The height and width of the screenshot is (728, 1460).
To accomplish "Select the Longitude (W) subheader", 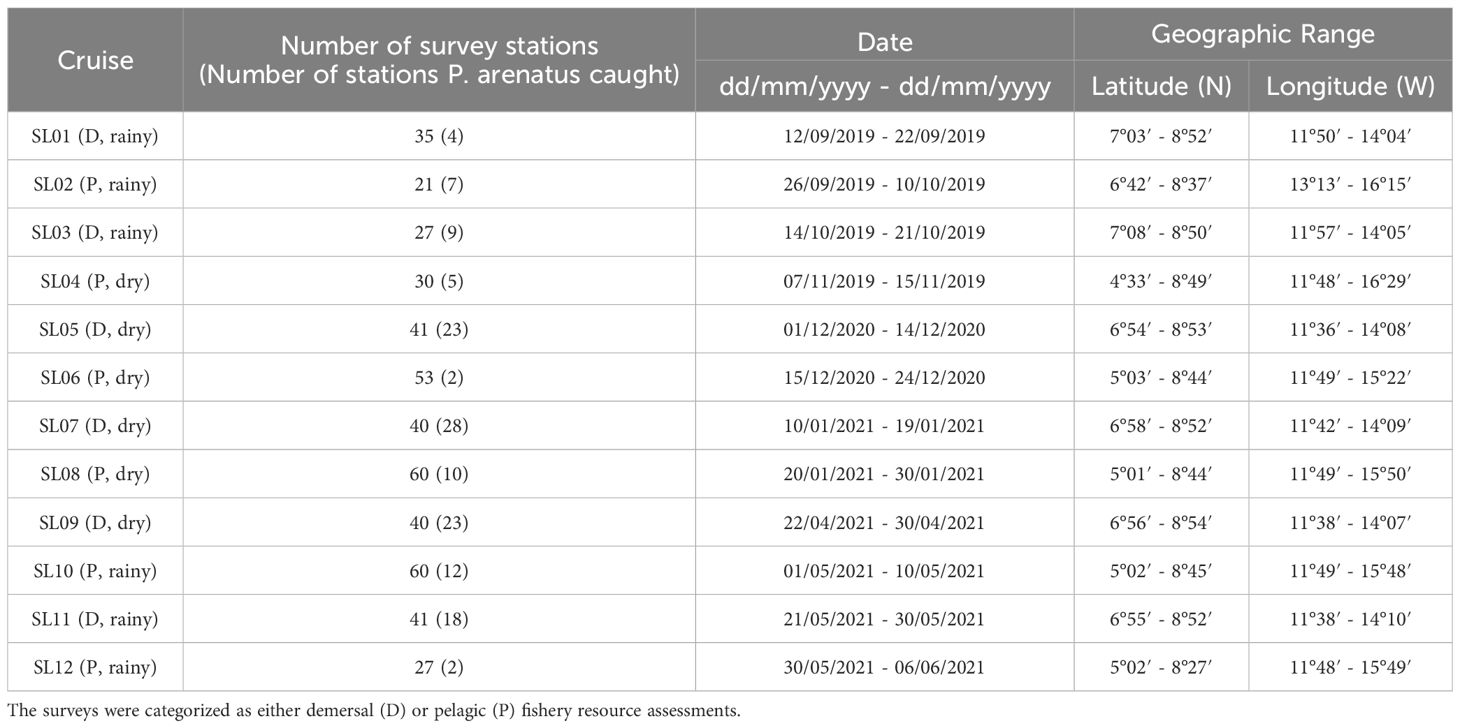I will click(1350, 87).
